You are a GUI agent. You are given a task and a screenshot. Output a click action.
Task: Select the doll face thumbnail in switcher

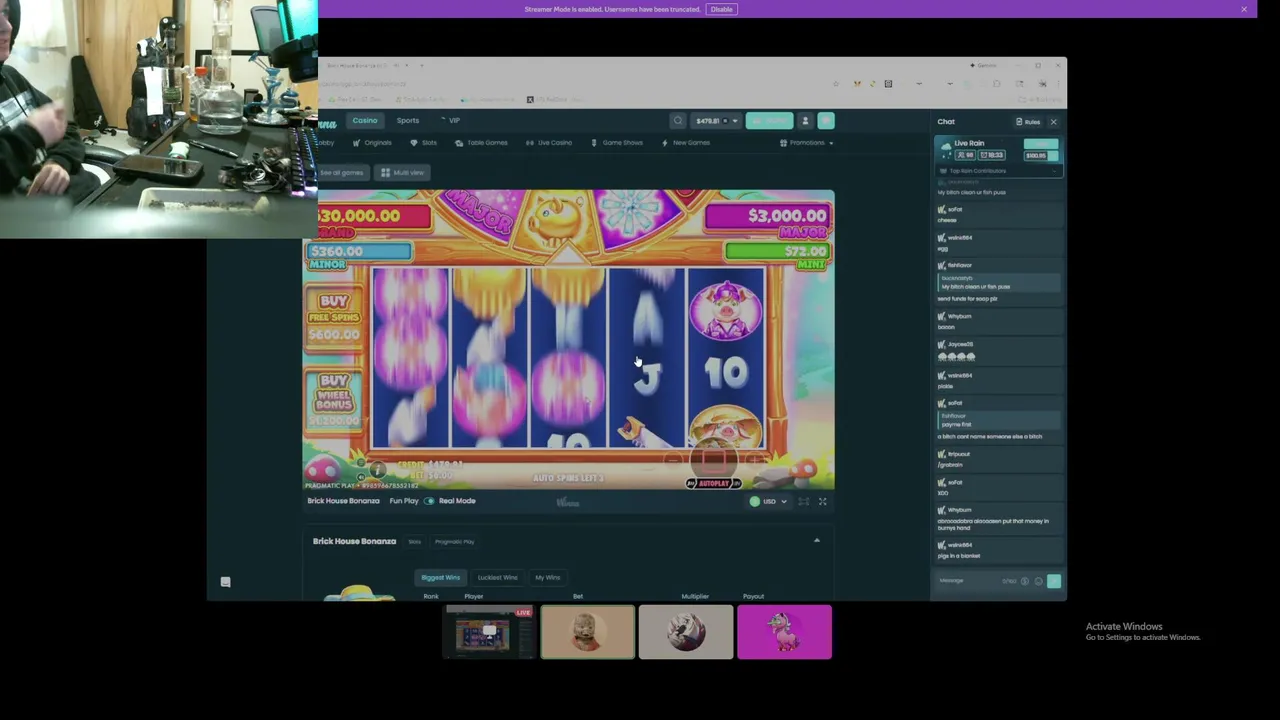coord(588,632)
